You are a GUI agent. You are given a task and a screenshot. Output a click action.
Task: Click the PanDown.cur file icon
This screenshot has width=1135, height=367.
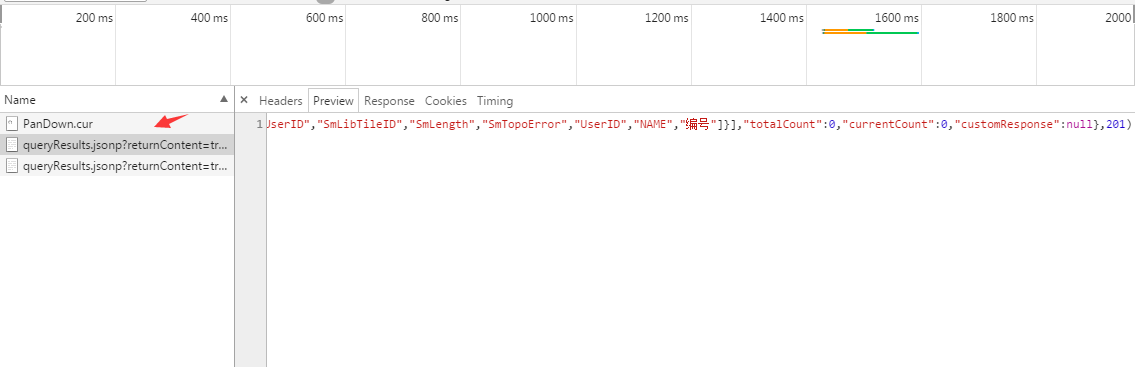(x=11, y=124)
